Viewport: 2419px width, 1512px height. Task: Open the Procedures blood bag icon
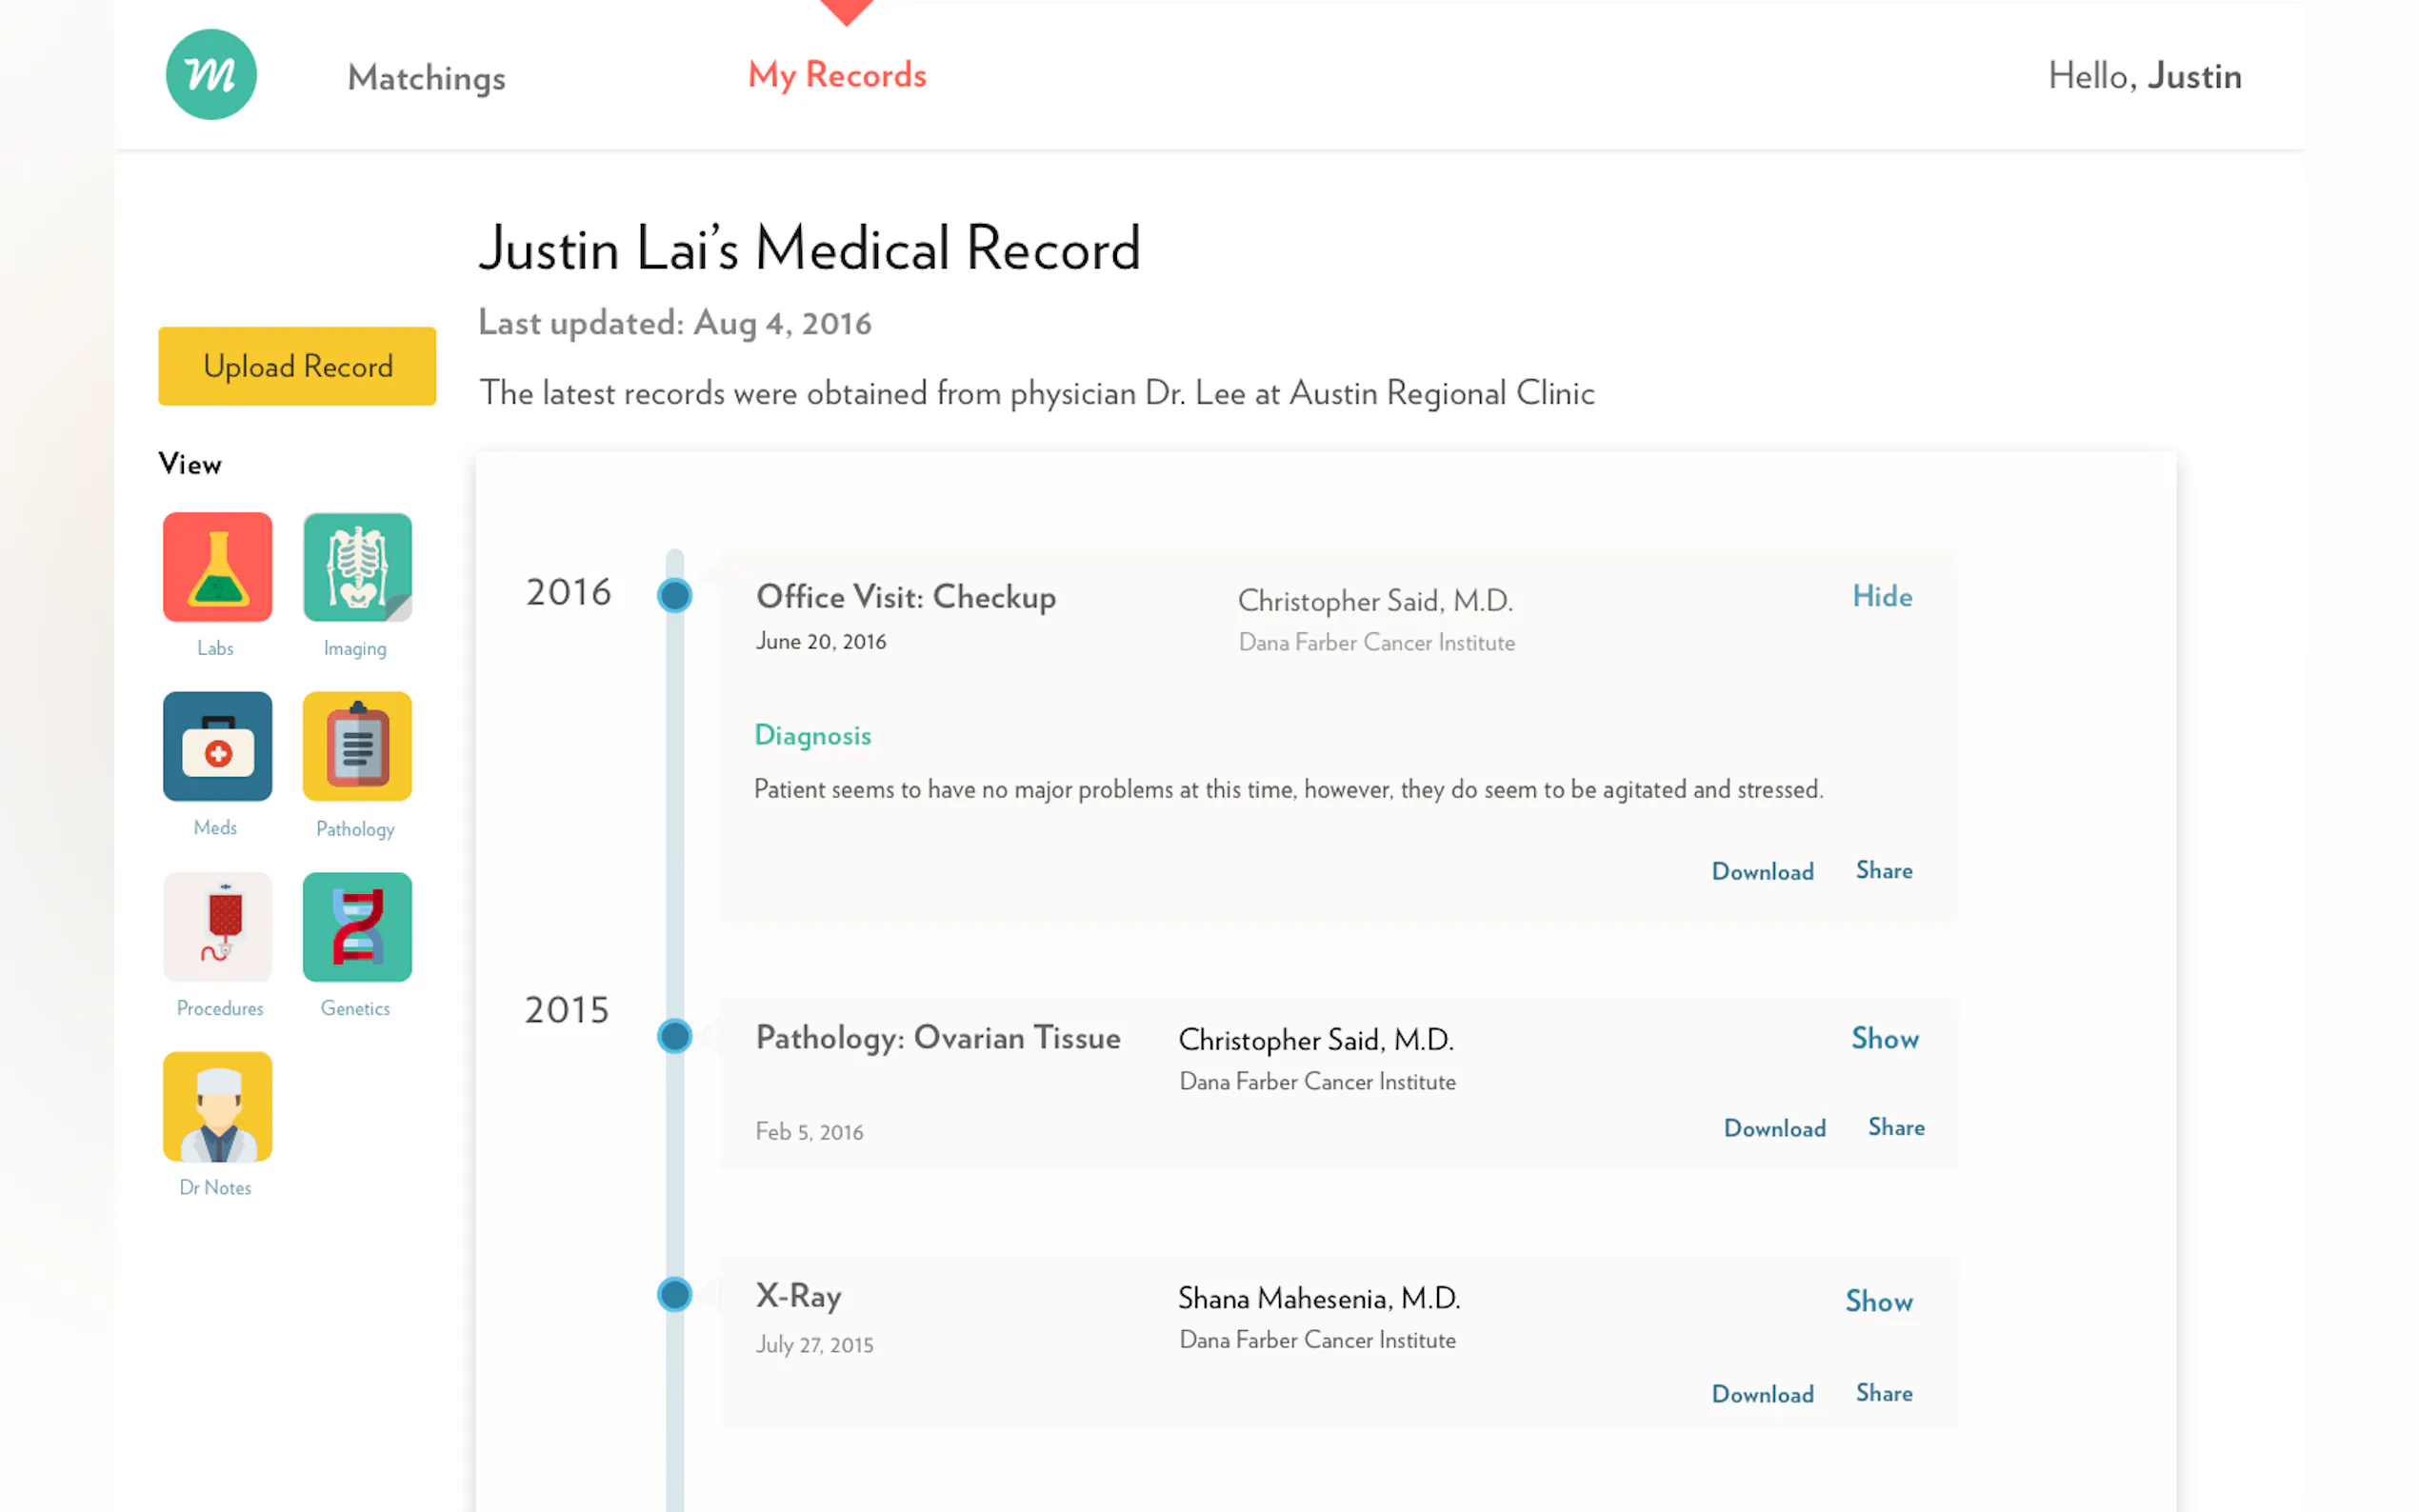tap(217, 926)
